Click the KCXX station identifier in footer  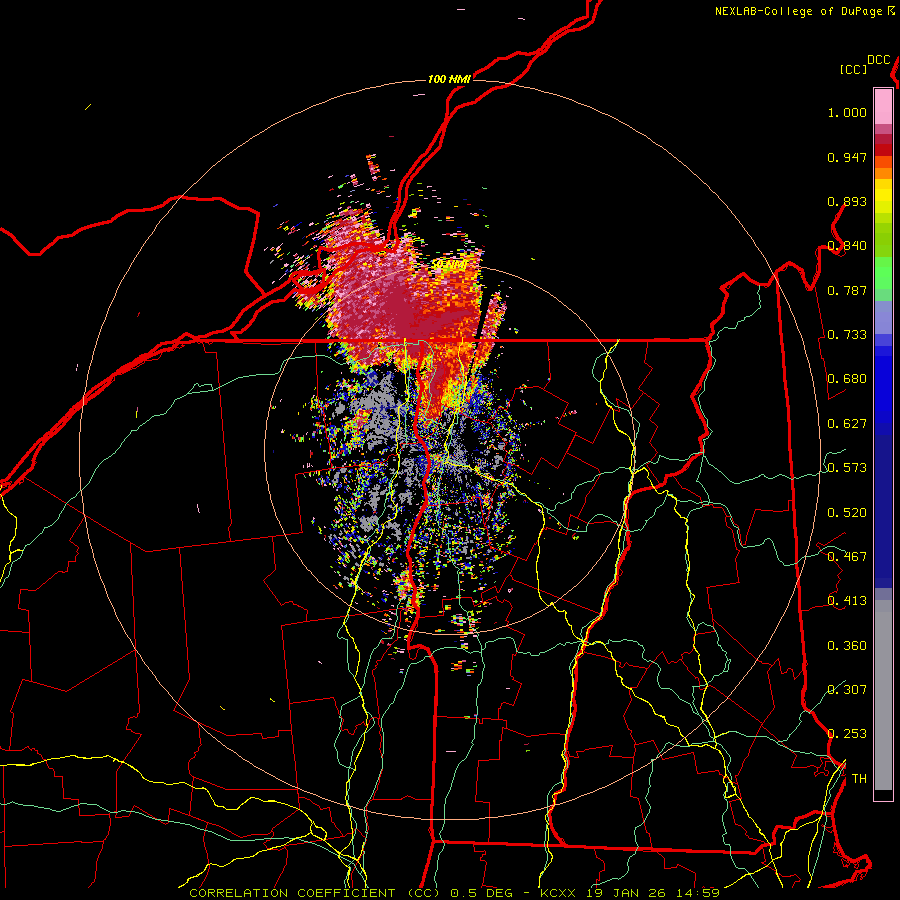tap(558, 893)
